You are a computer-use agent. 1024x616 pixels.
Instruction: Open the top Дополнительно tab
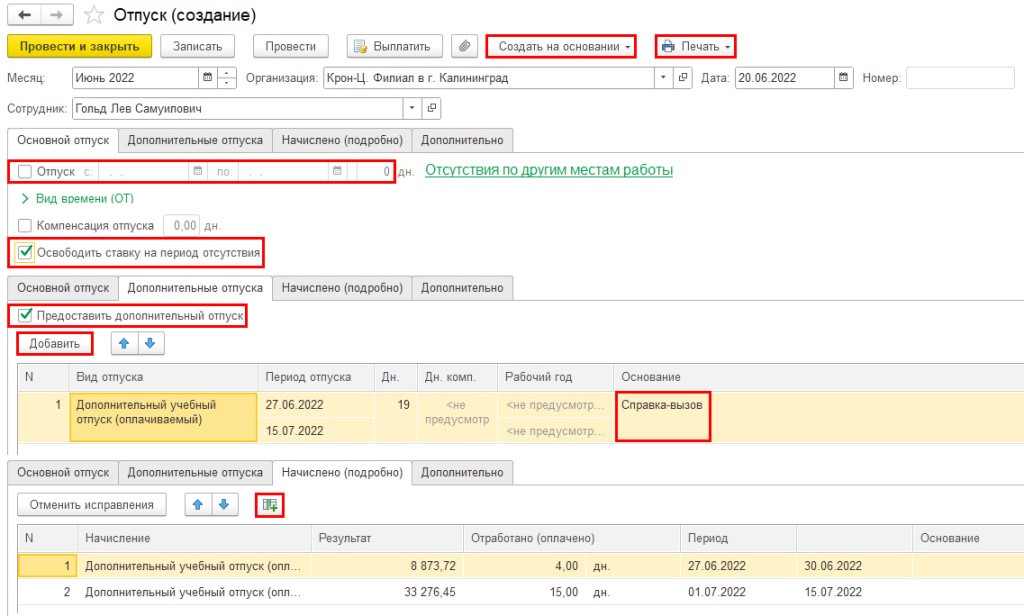click(462, 140)
